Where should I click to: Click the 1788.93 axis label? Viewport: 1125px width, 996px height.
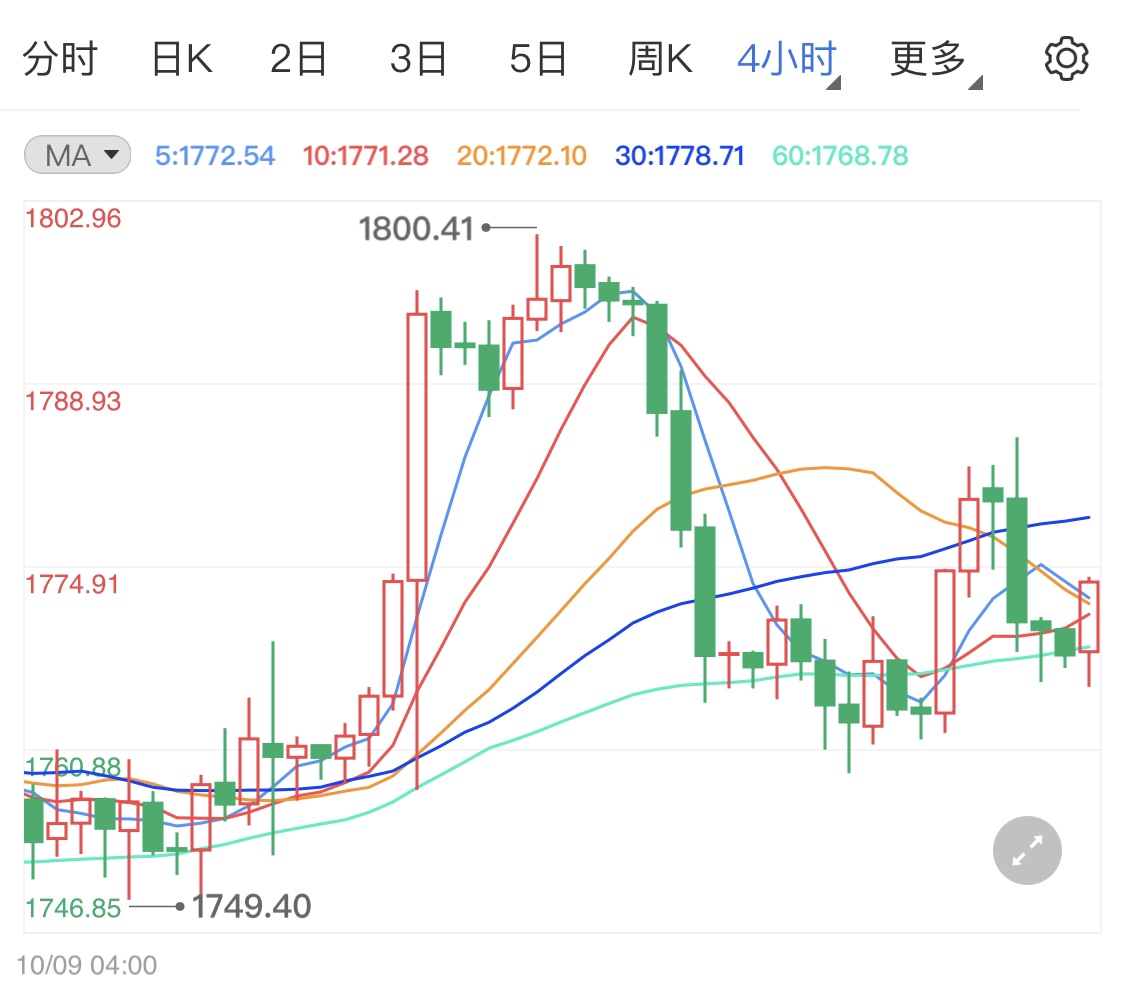73,401
